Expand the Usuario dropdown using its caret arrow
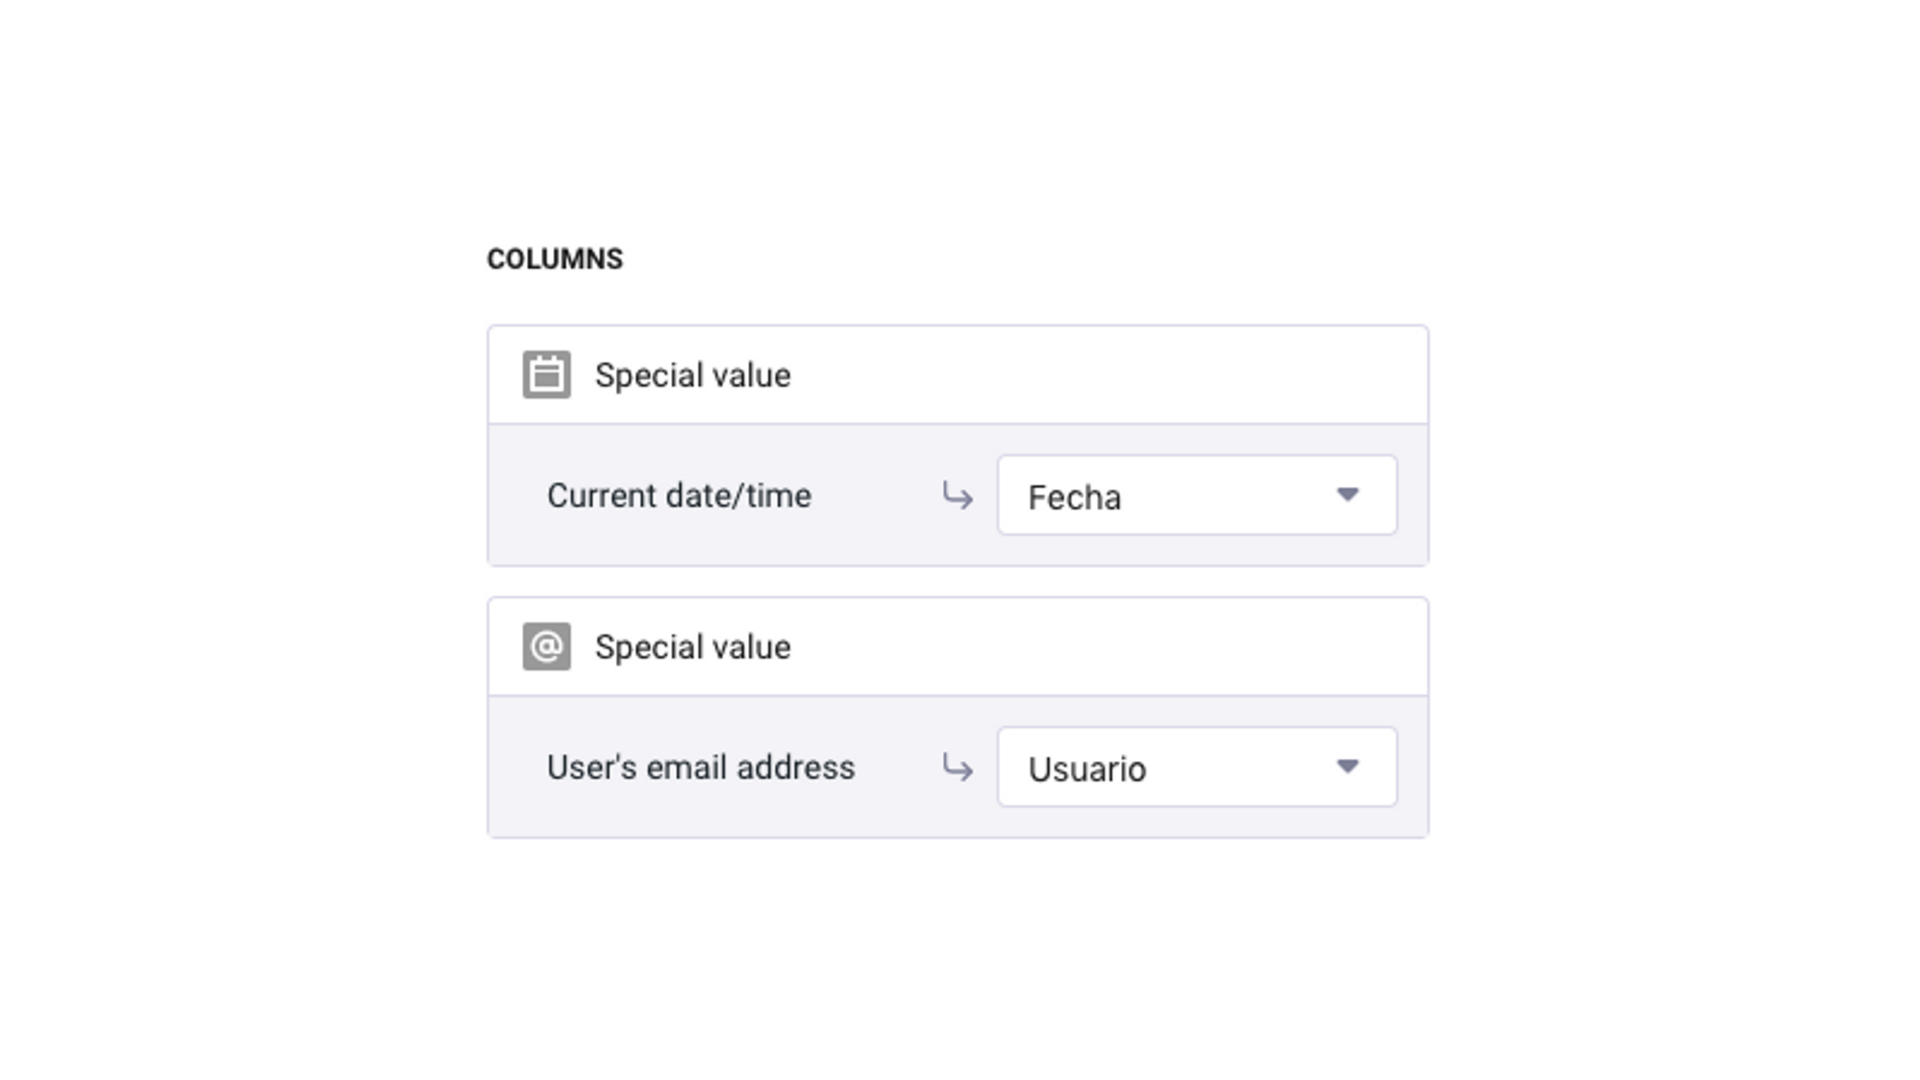The image size is (1920, 1080). point(1348,767)
